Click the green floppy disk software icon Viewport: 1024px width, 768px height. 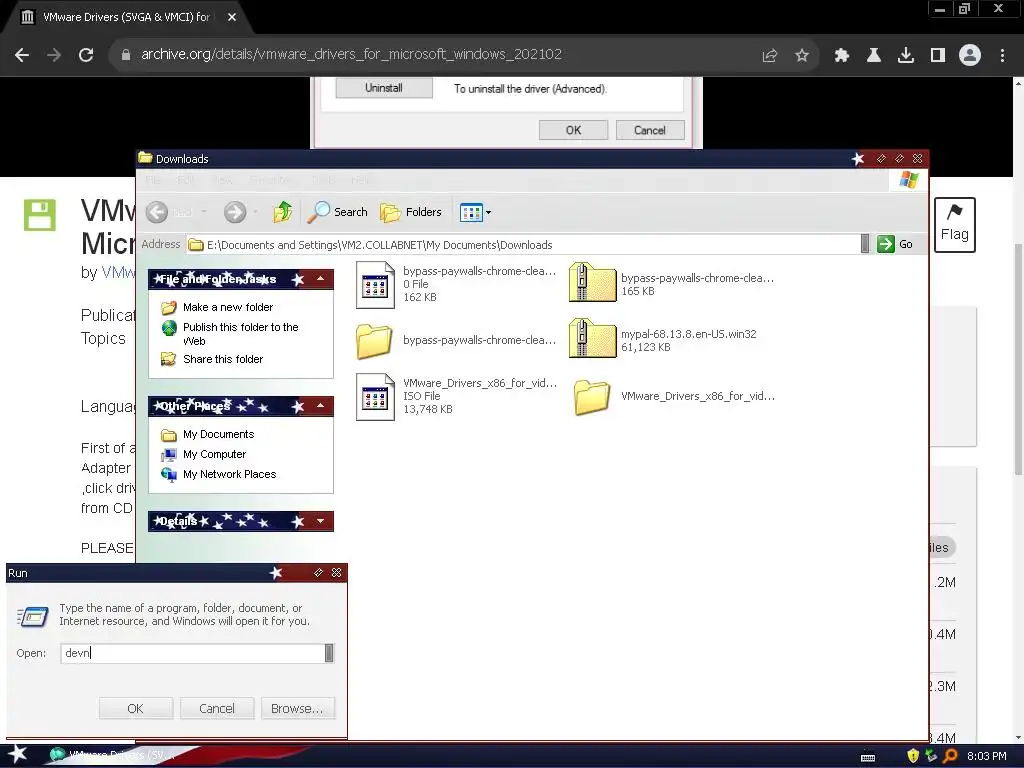40,215
